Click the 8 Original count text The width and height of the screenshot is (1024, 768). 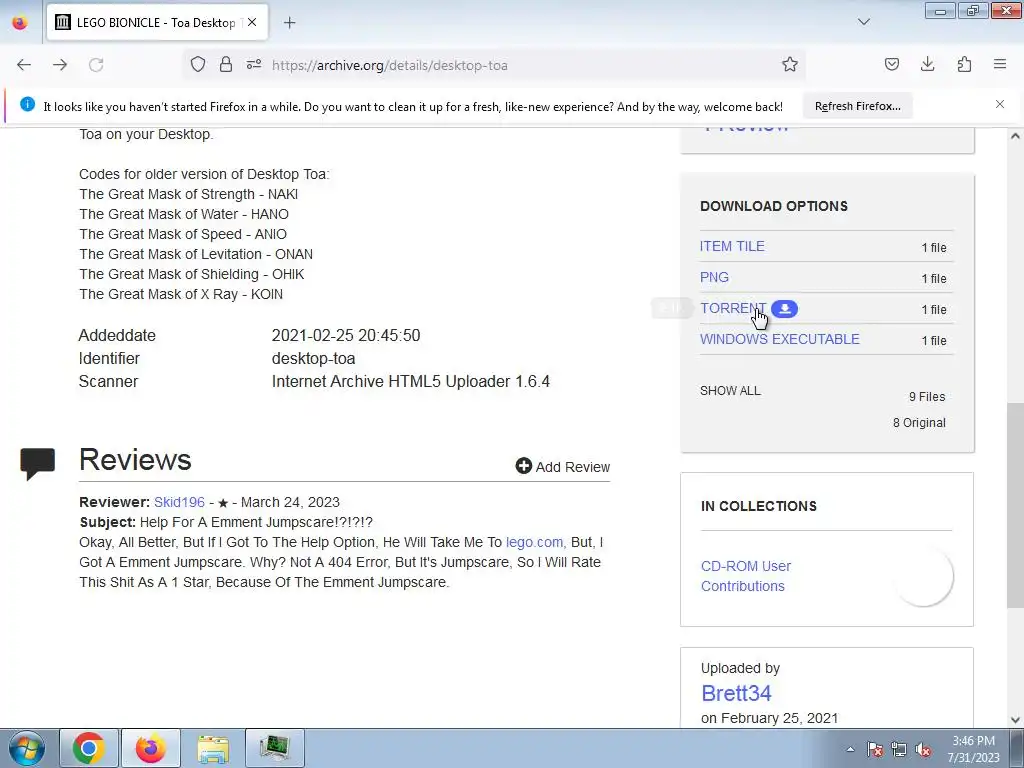[x=920, y=423]
